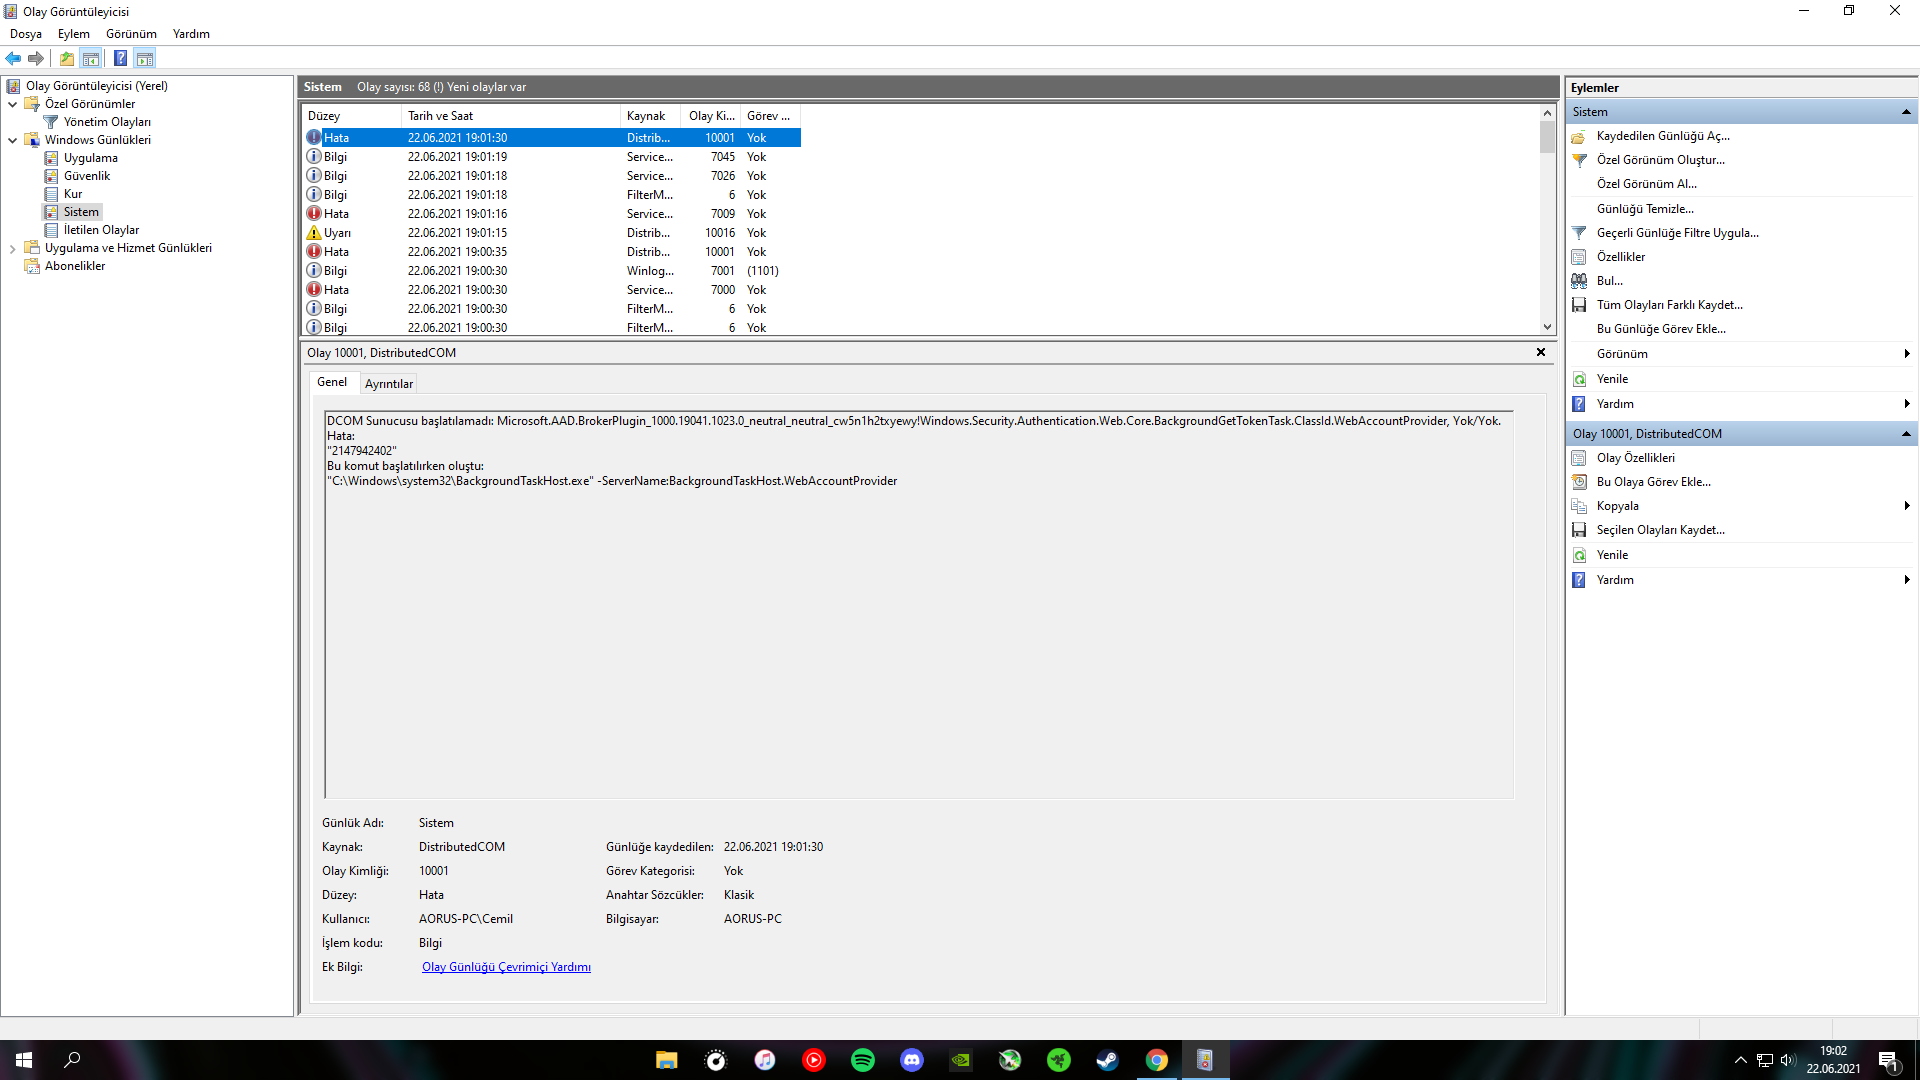Open Geçerli Günlüğe Filtre Uygula filter action
Image resolution: width=1920 pixels, height=1080 pixels.
[1677, 233]
